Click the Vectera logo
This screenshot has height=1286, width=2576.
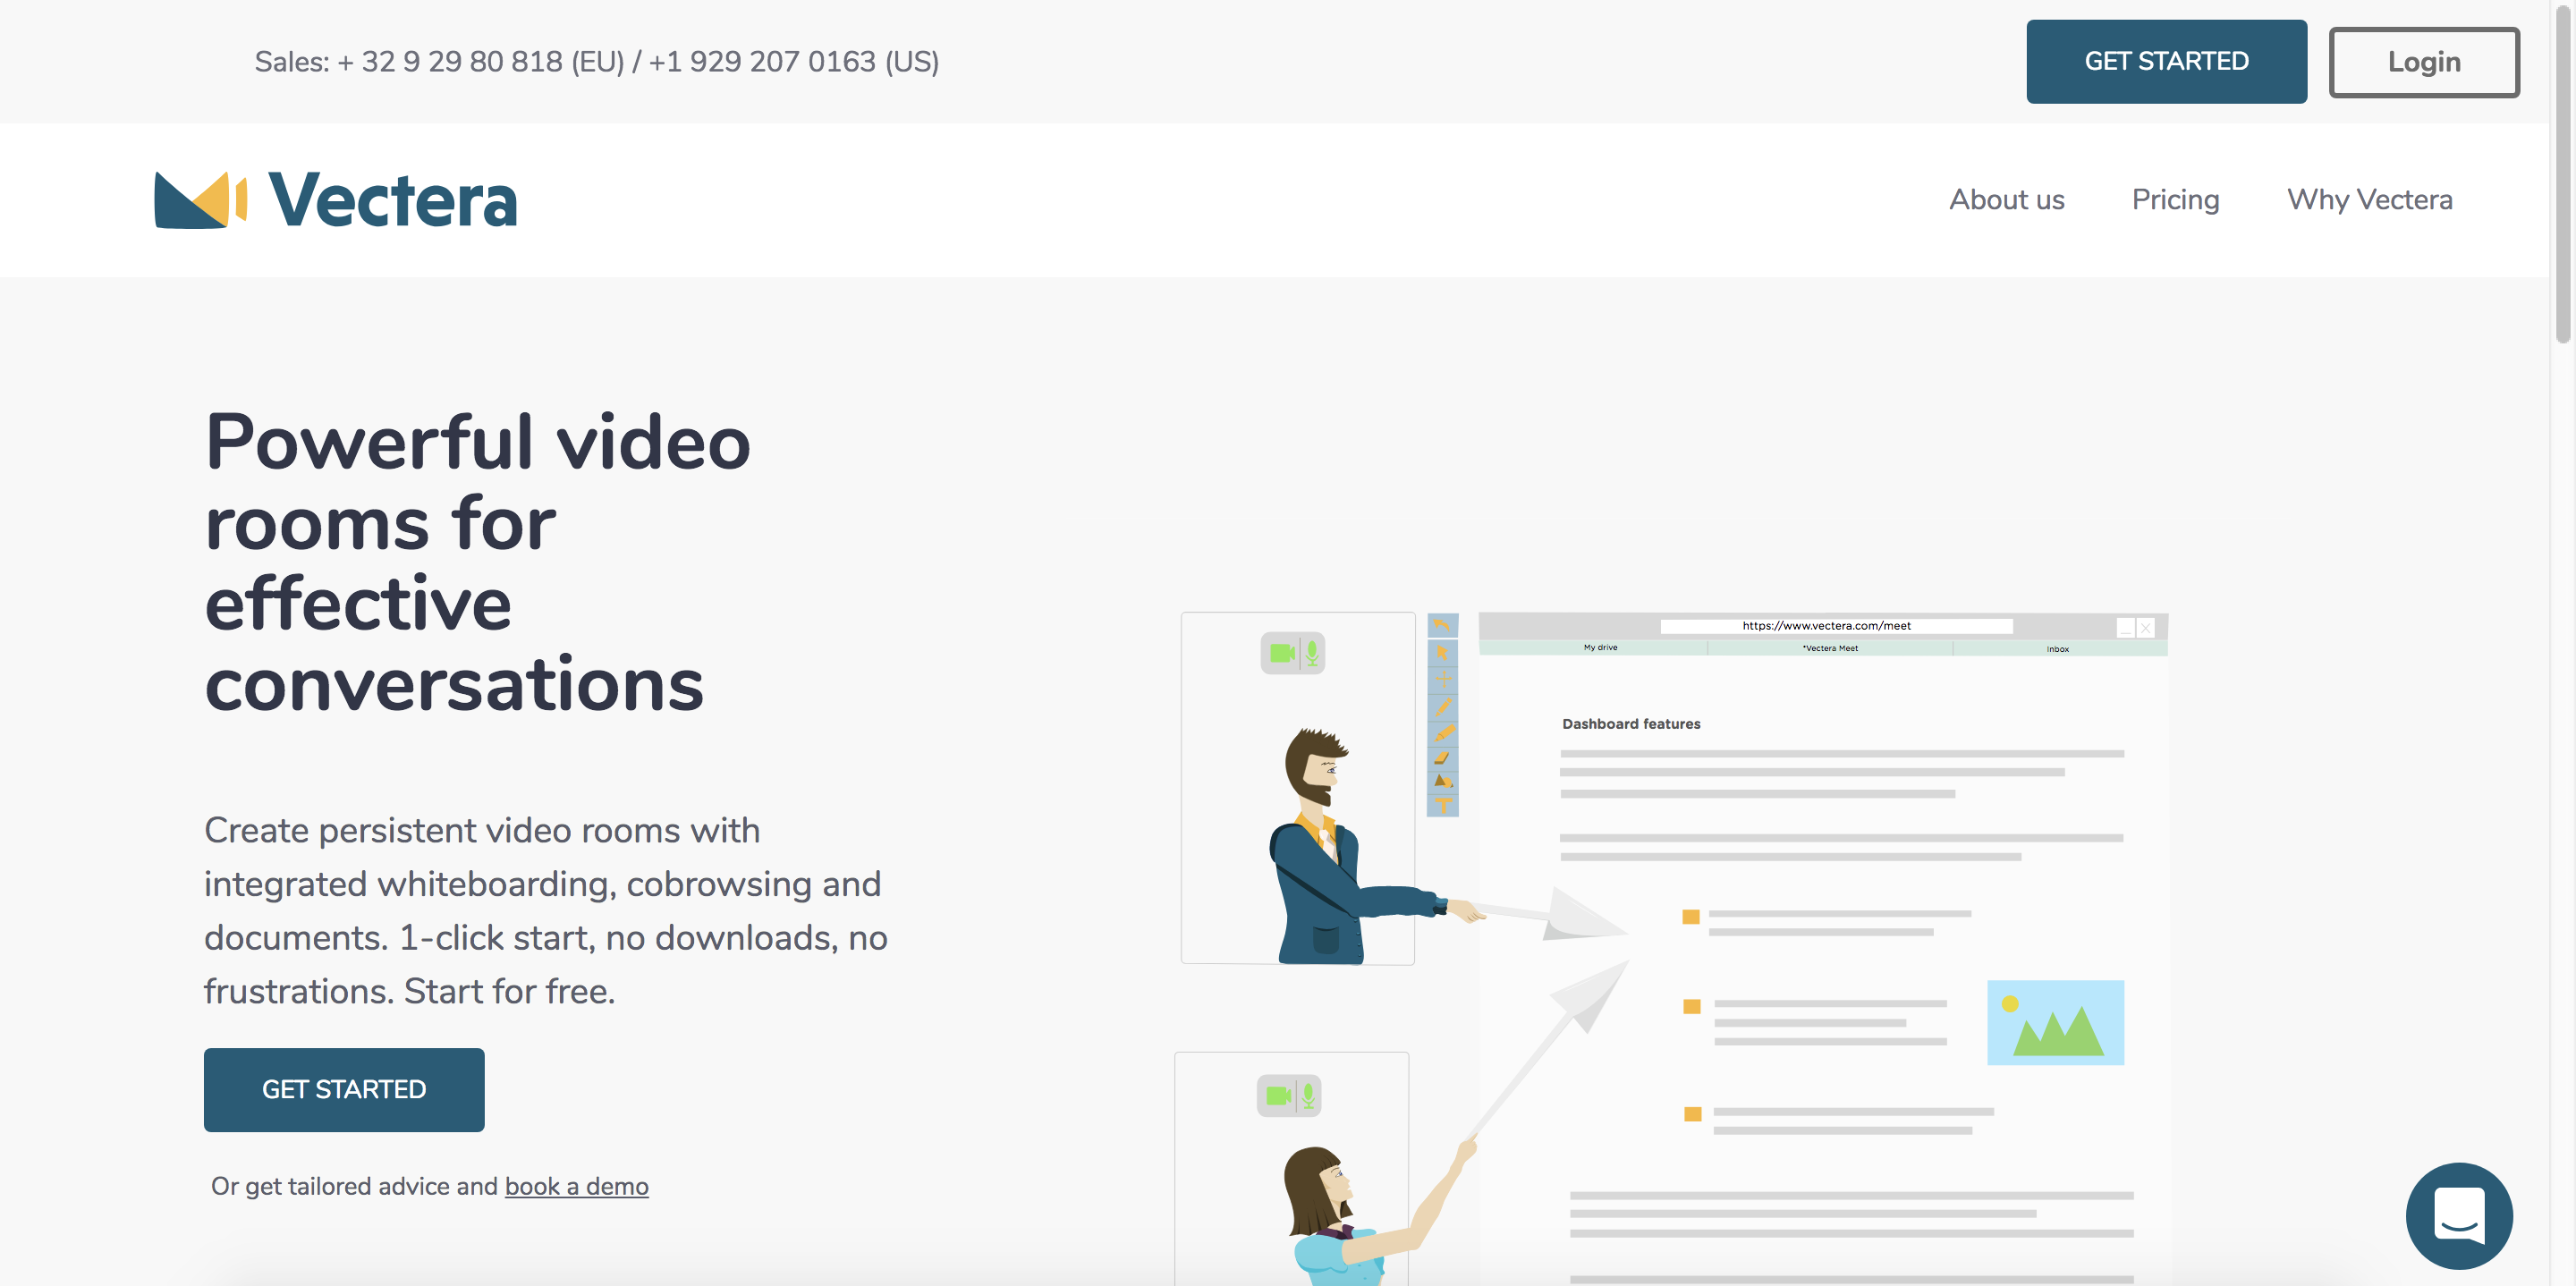click(x=335, y=200)
